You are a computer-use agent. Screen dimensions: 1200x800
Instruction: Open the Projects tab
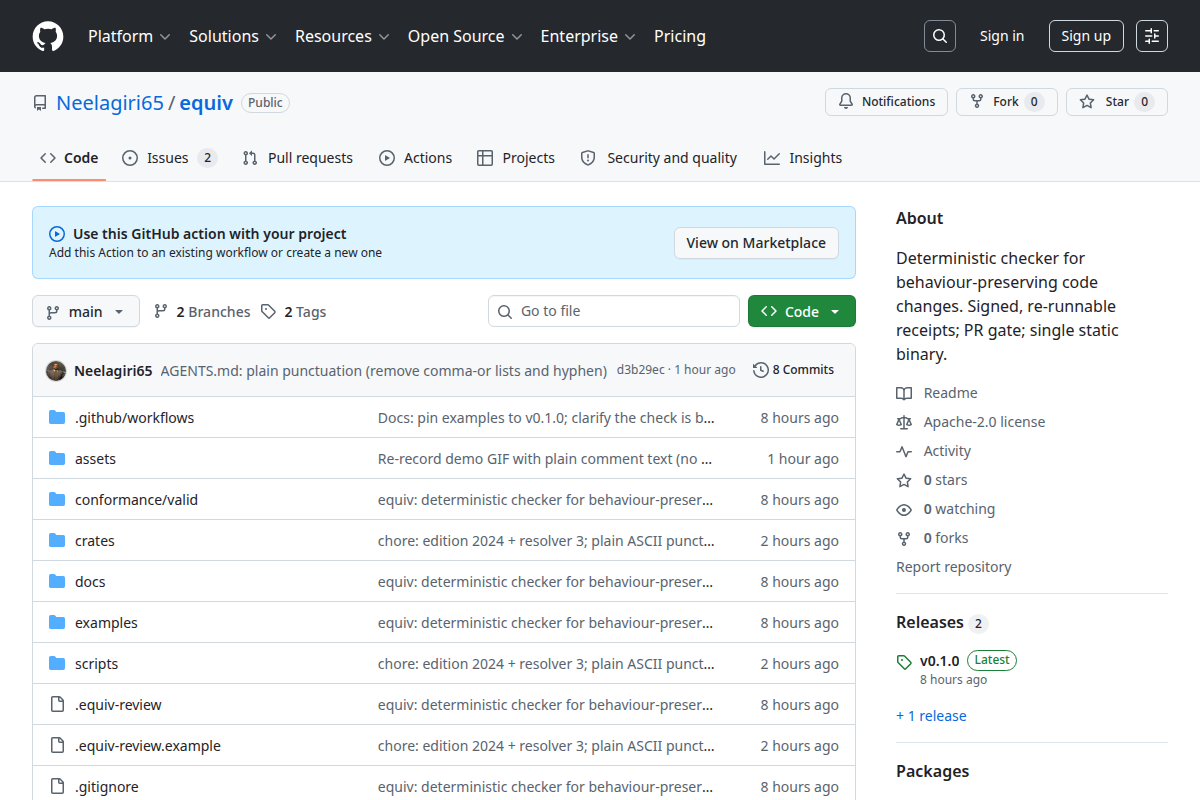516,158
